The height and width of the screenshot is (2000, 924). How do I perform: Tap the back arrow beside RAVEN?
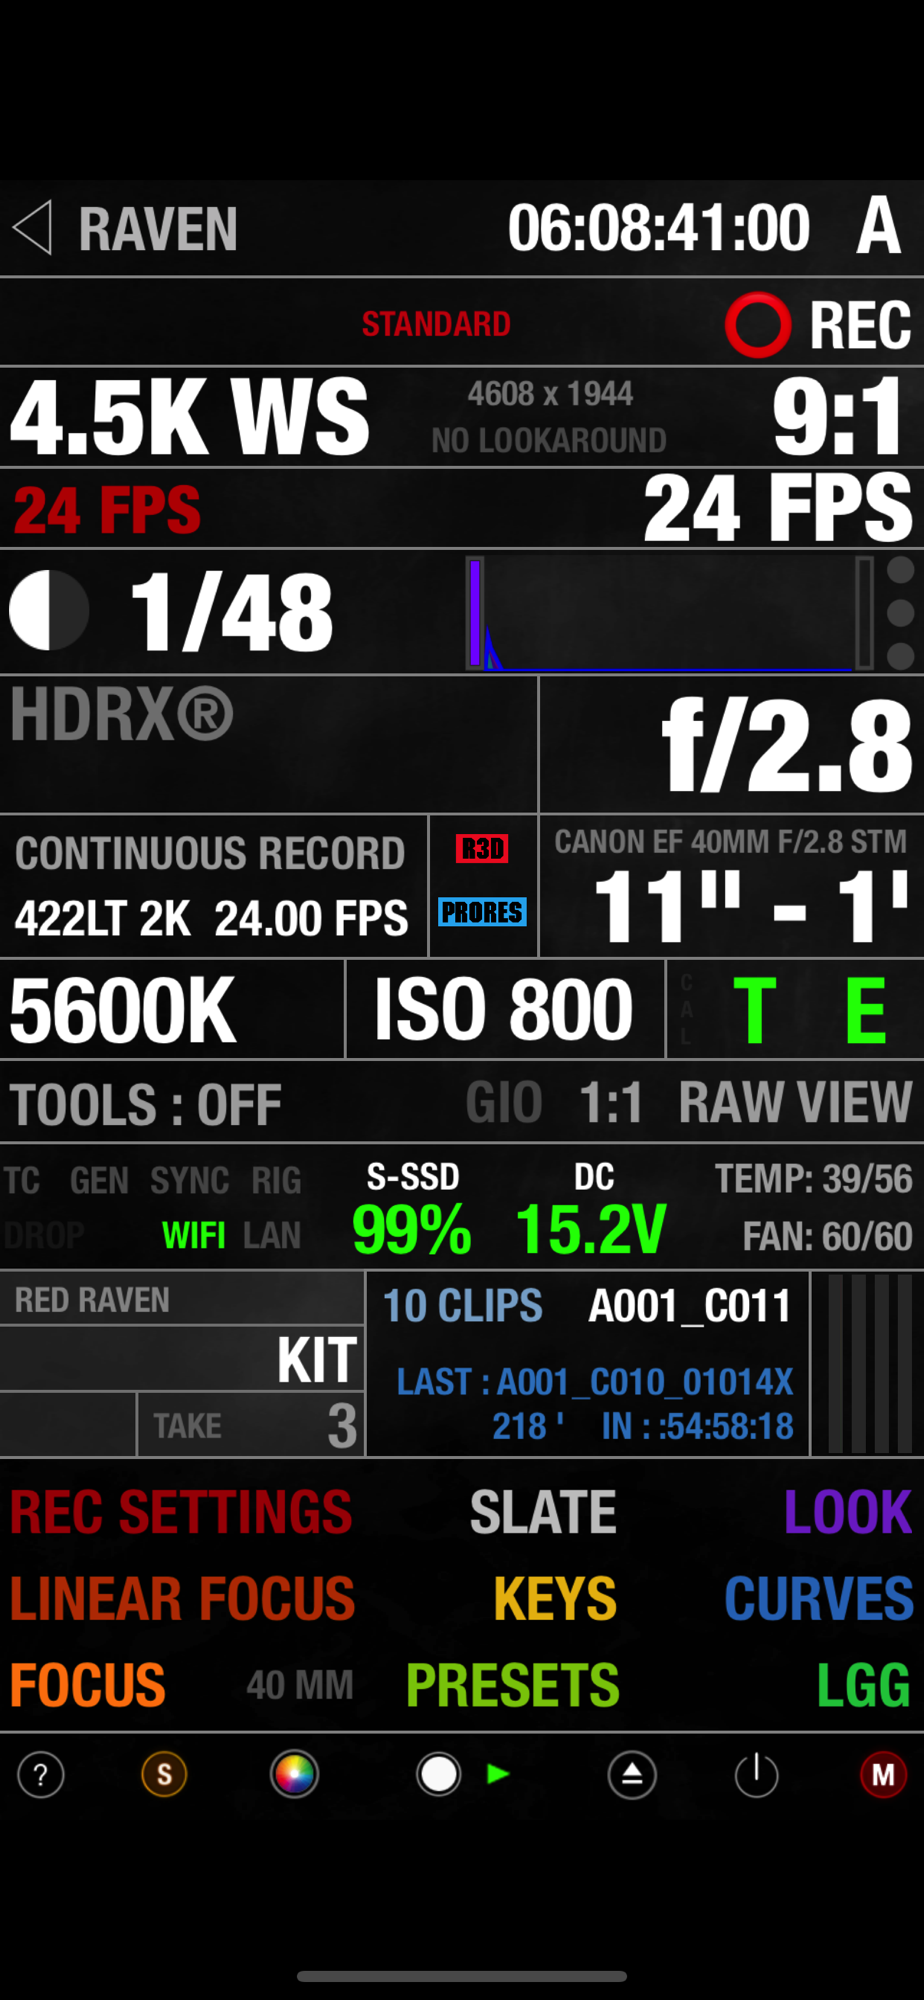click(x=32, y=228)
